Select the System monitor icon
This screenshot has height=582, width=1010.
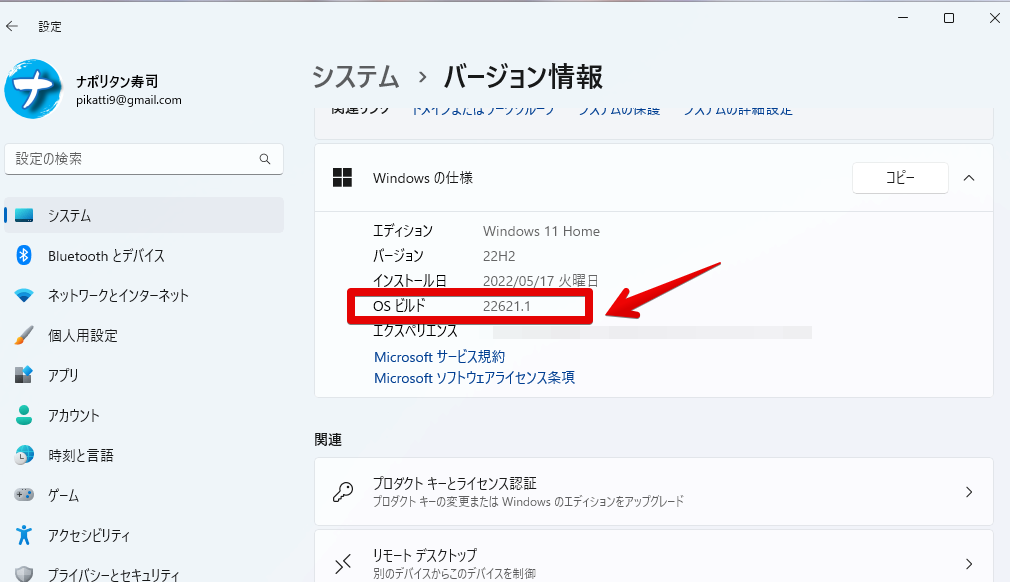tap(24, 215)
